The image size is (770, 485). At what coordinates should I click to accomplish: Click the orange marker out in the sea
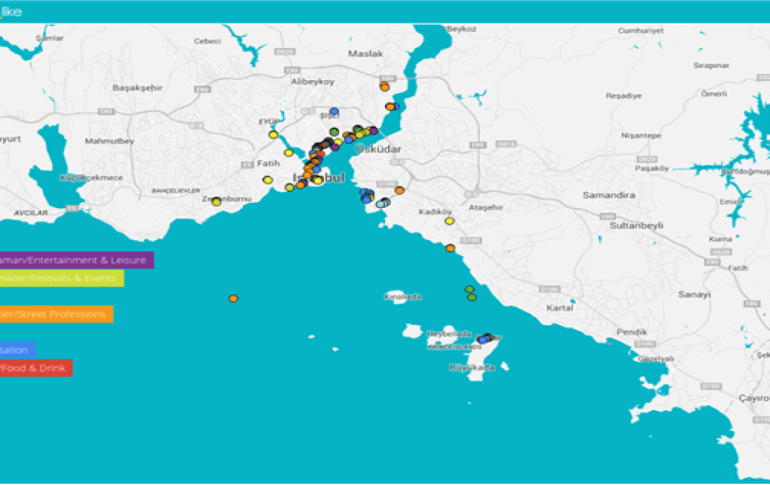(233, 298)
